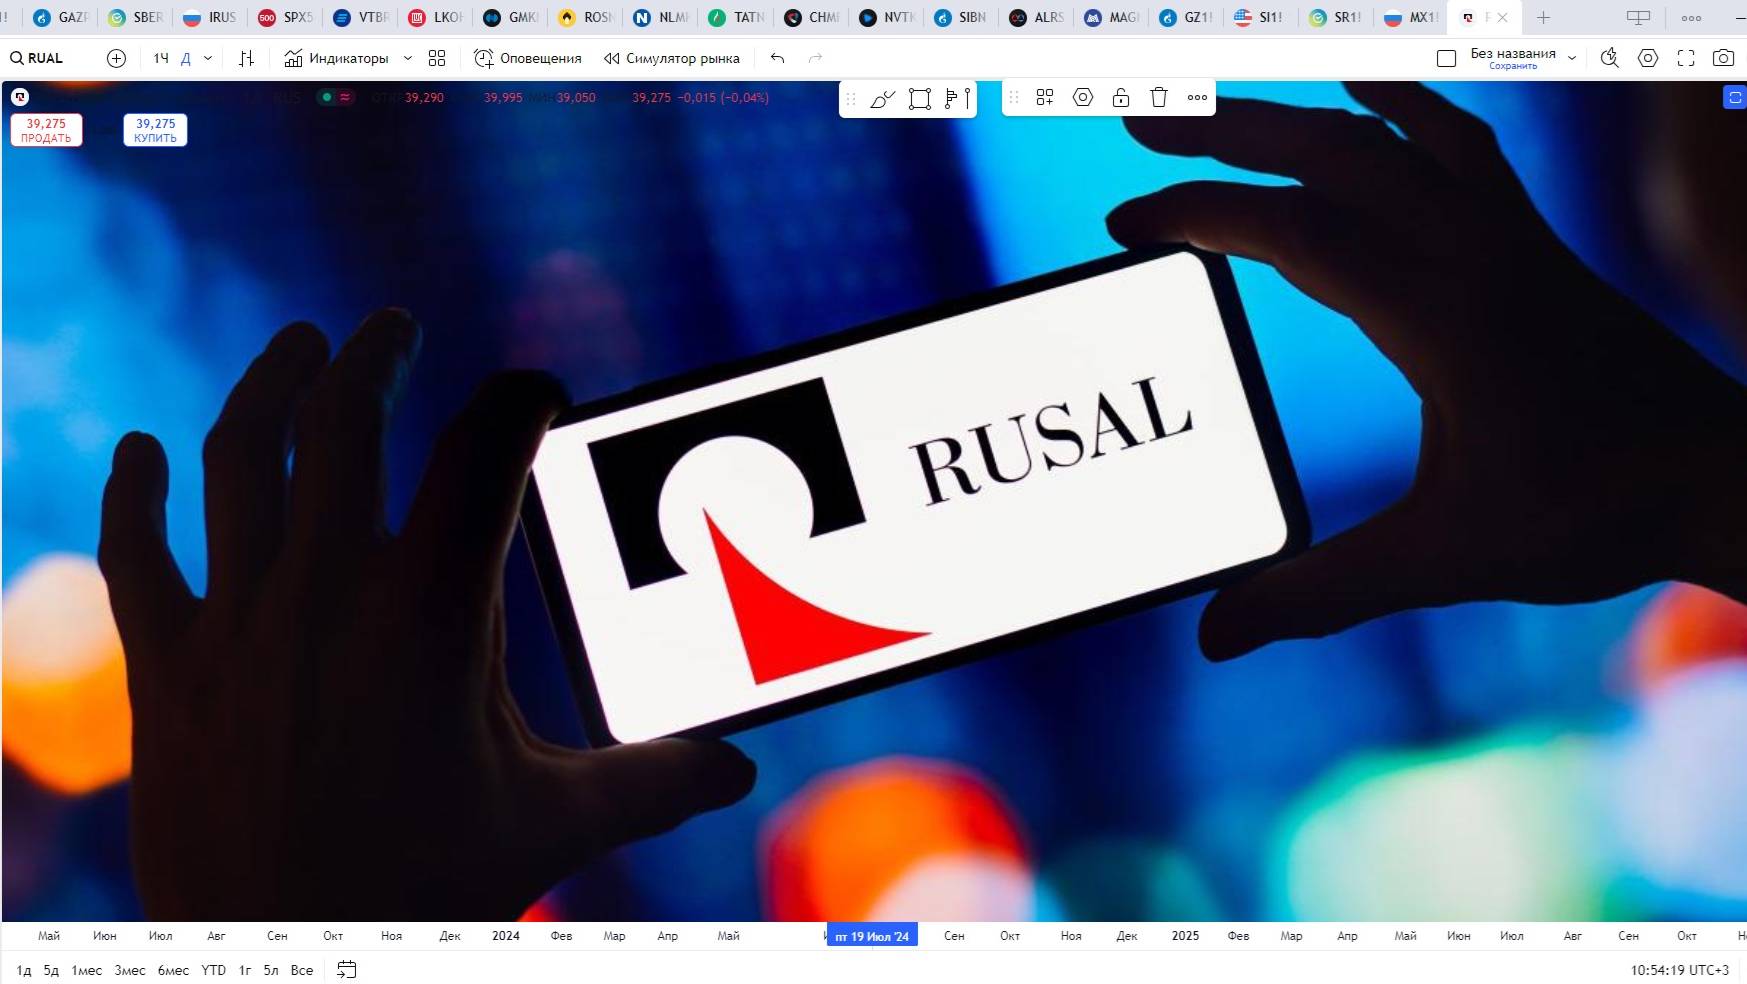This screenshot has width=1747, height=984.
Task: Set range to 6мес
Action: click(x=173, y=970)
